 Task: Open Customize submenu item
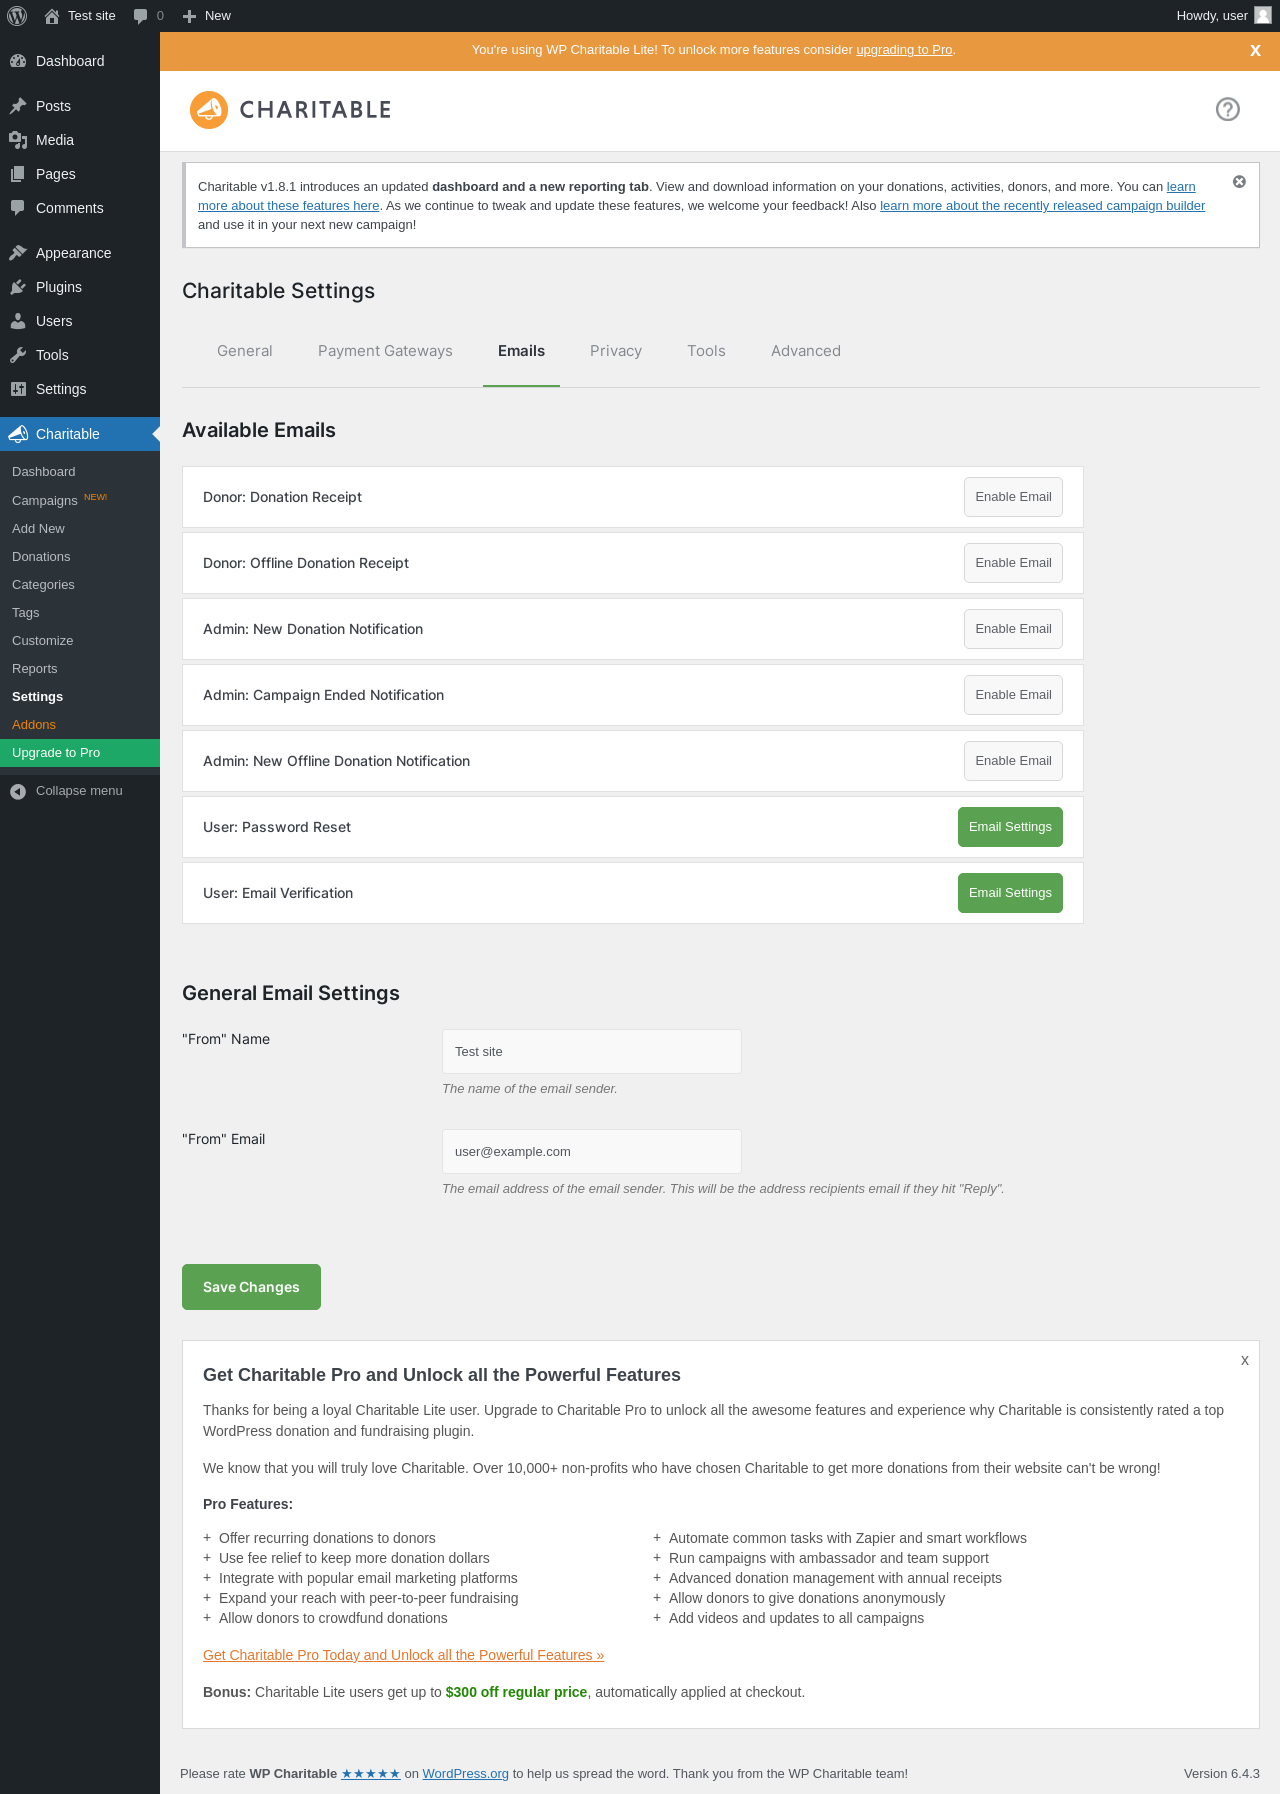point(80,641)
